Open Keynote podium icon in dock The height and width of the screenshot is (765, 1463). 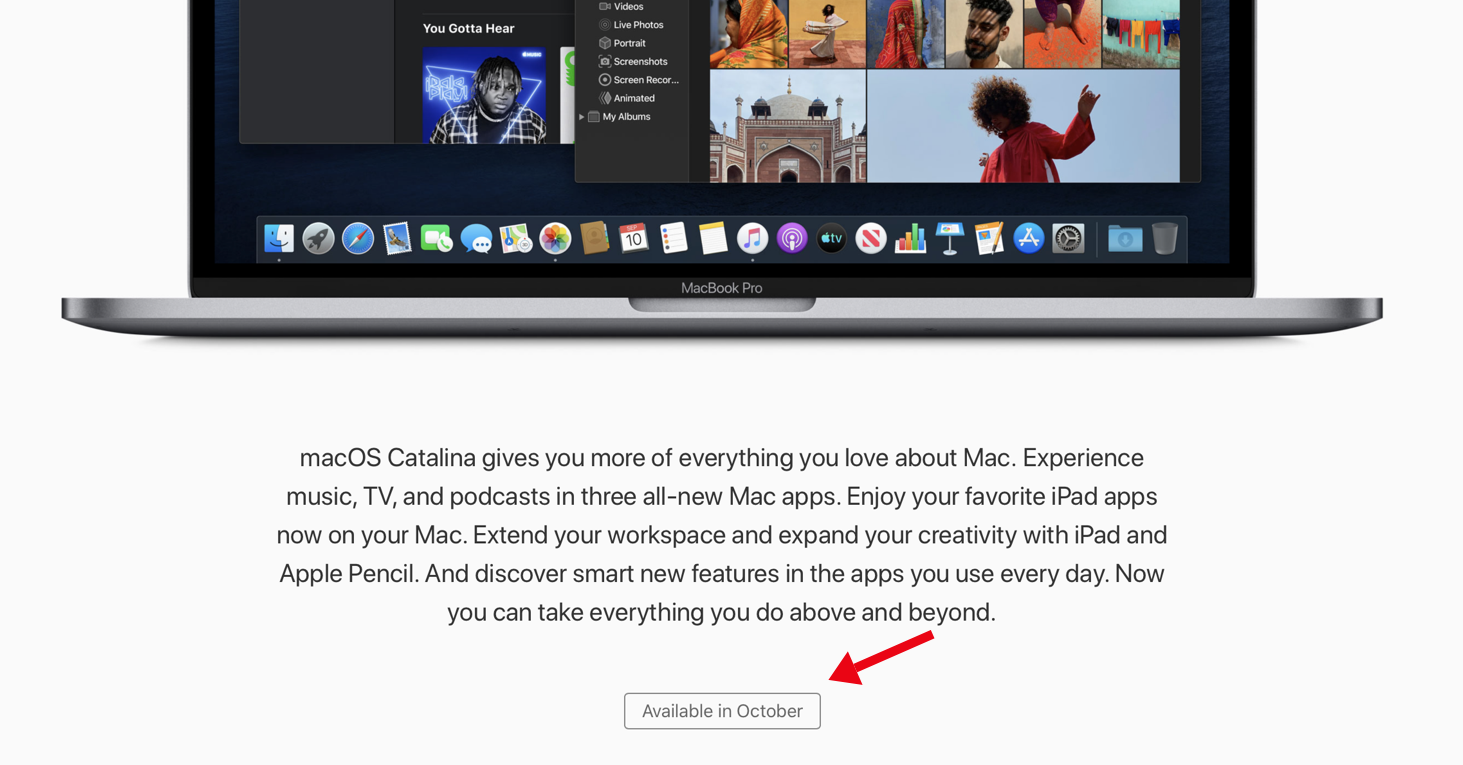click(x=949, y=238)
